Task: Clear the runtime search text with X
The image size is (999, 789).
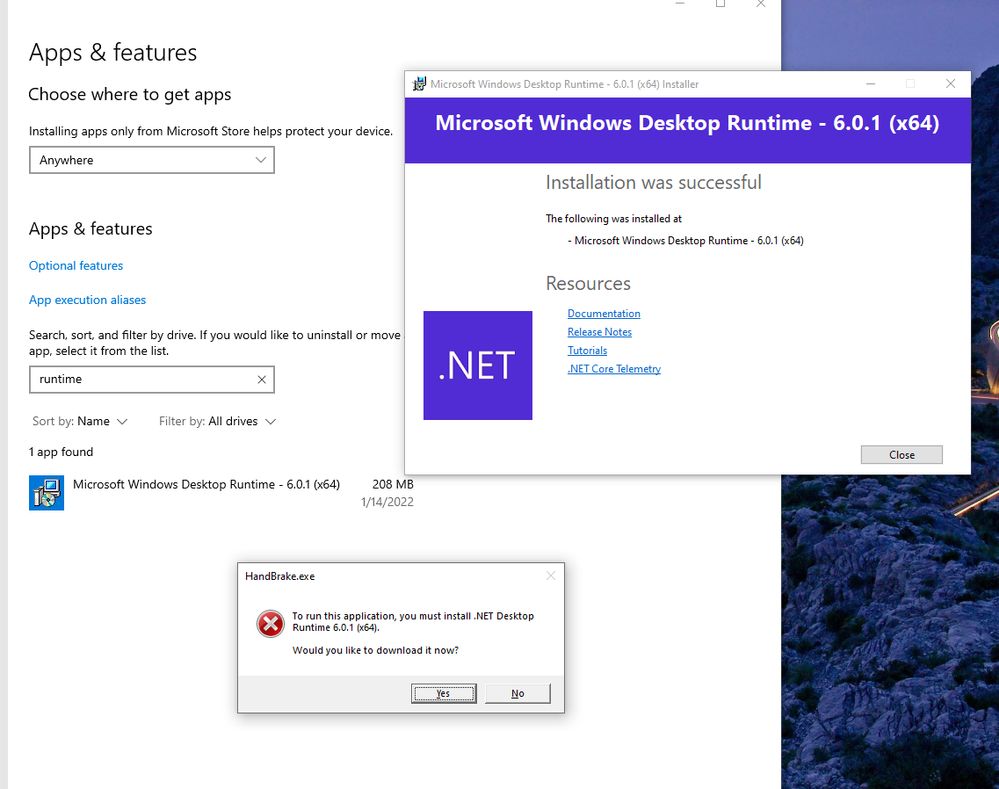Action: click(261, 379)
